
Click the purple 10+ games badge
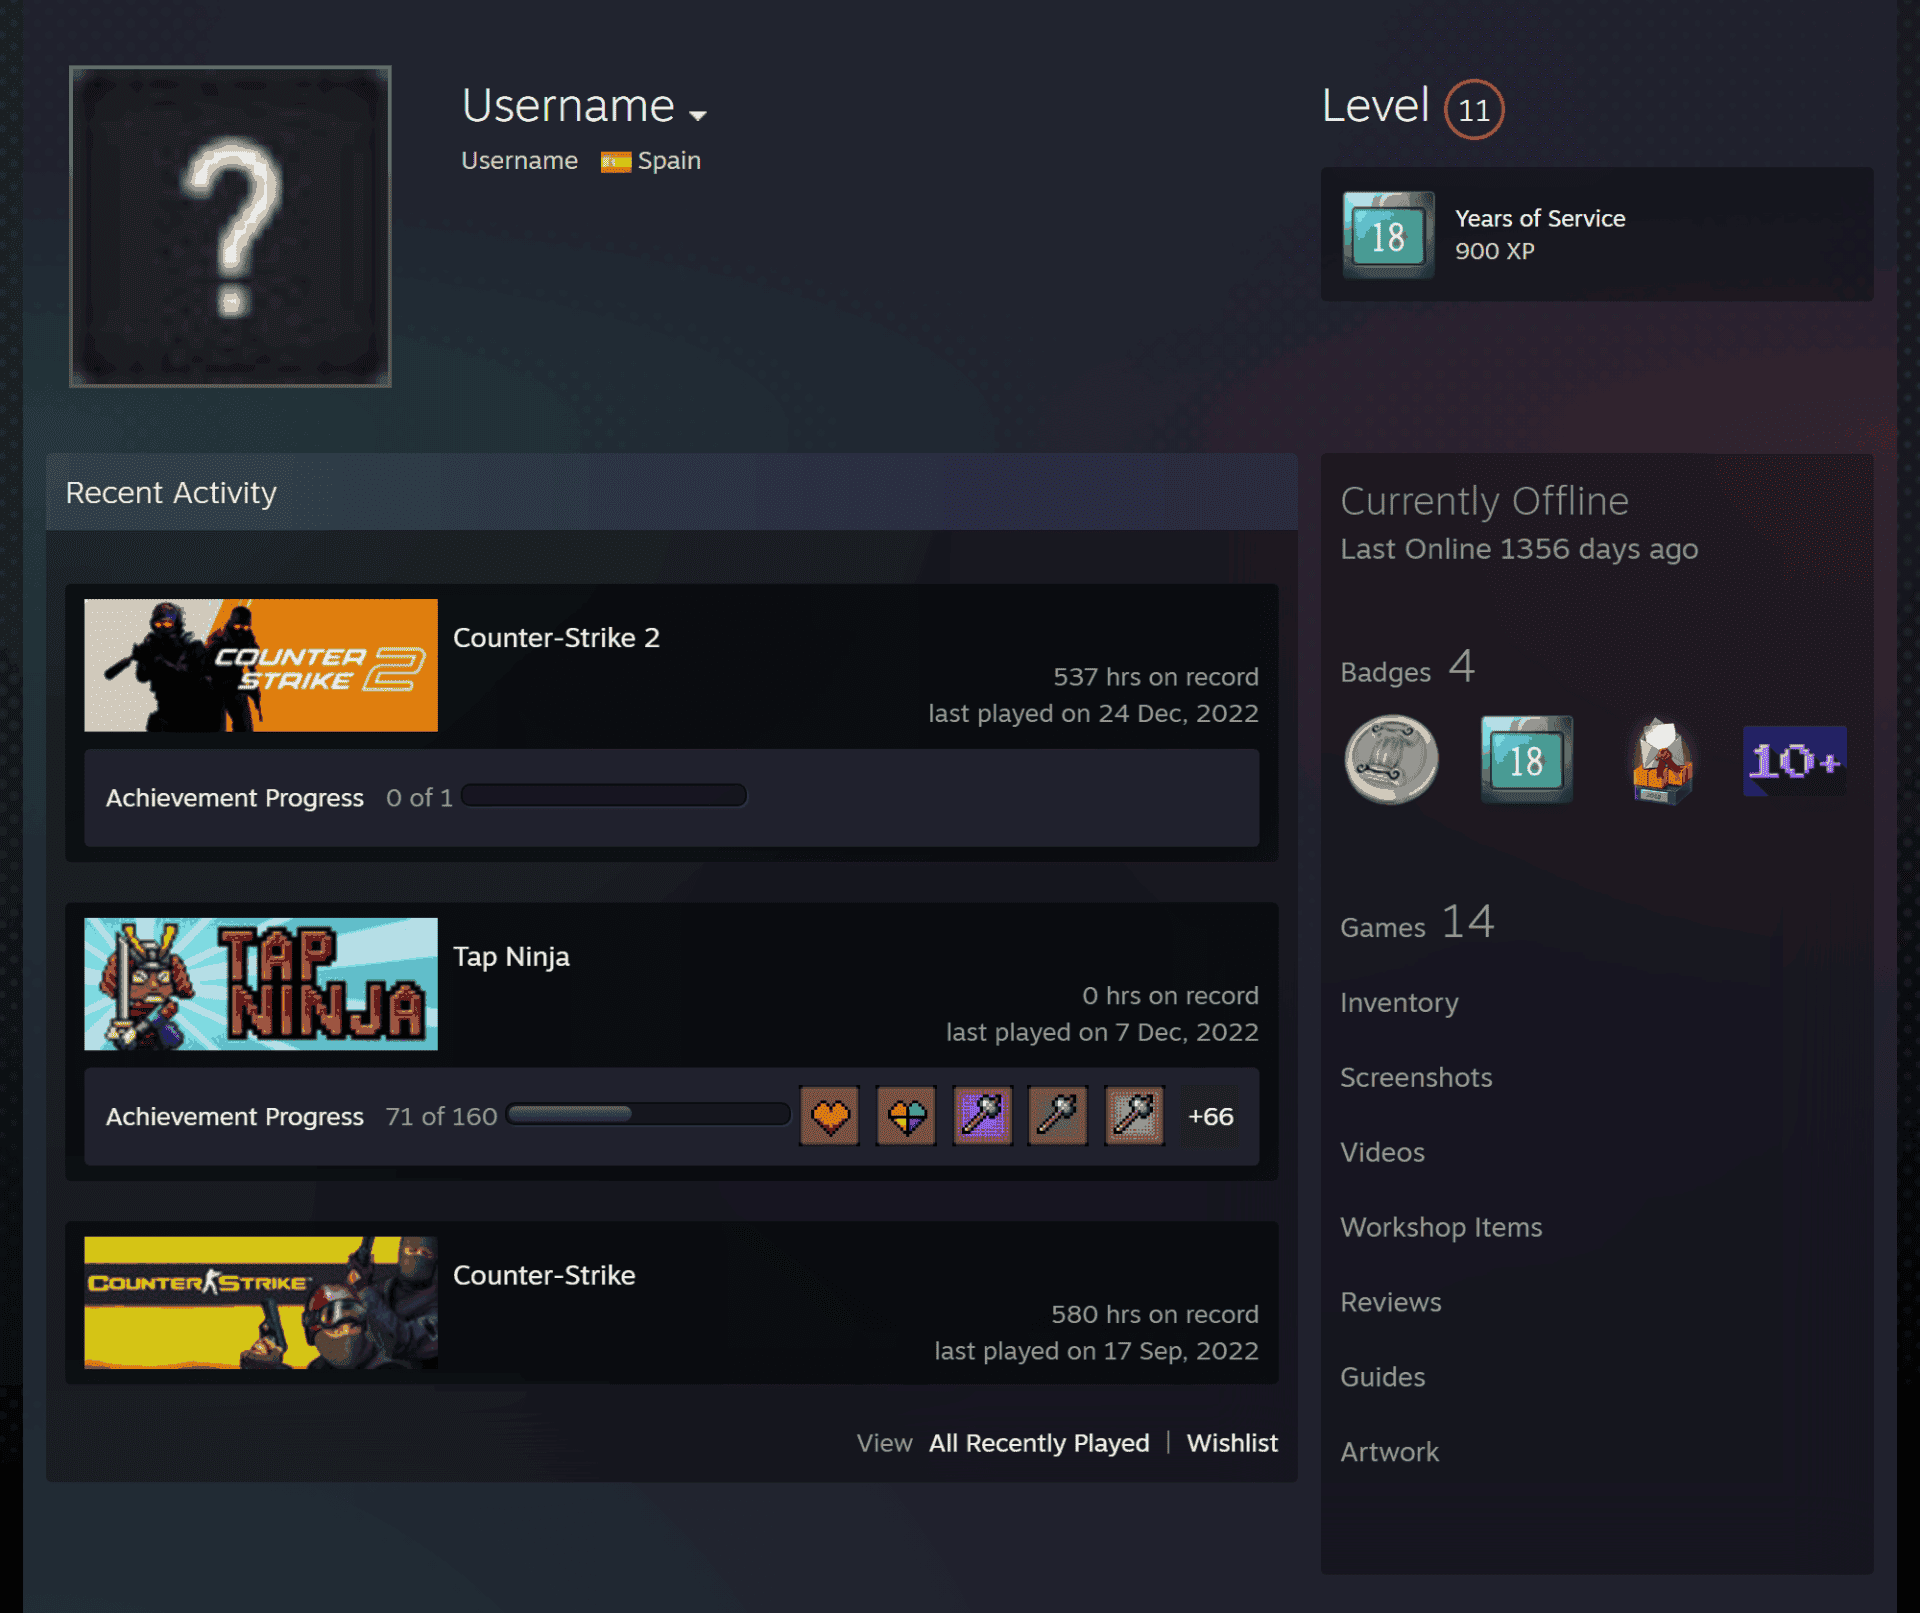1795,761
